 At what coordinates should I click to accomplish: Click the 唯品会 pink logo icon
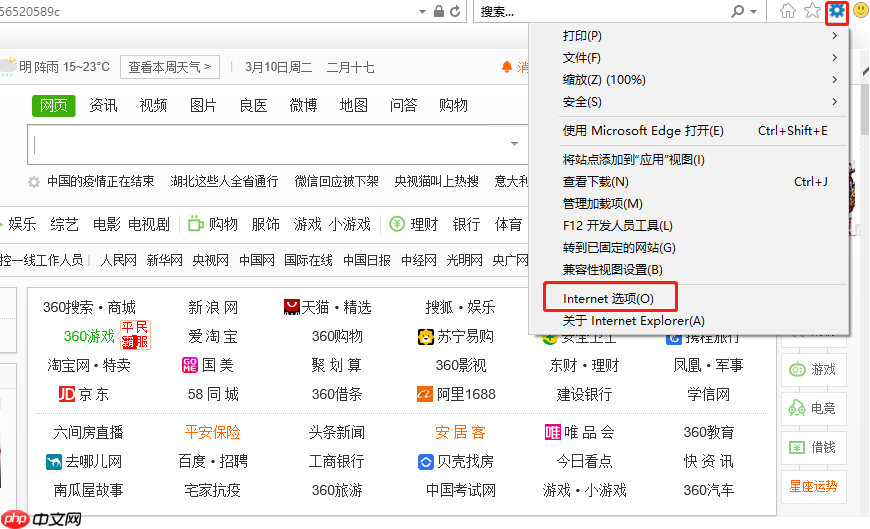click(x=553, y=432)
